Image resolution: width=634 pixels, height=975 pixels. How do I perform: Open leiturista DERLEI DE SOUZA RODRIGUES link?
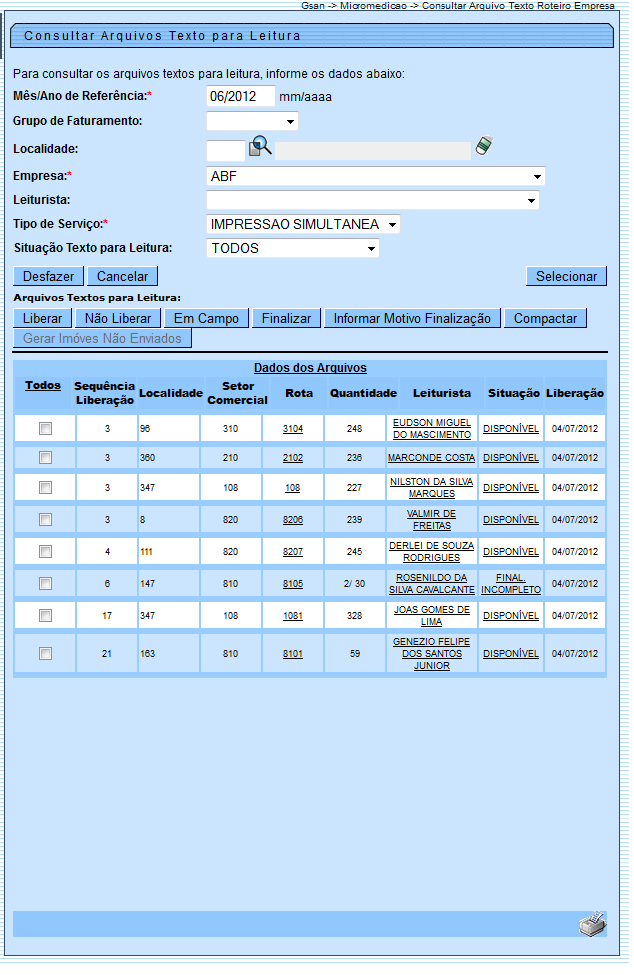[x=431, y=552]
